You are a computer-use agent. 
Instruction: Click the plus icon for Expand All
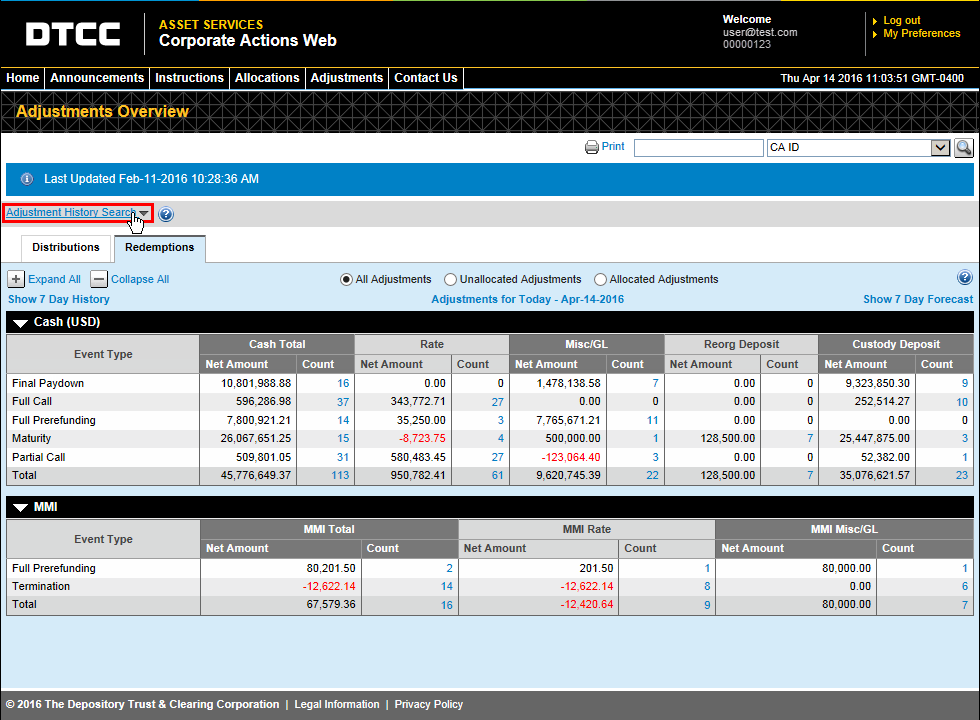click(x=16, y=279)
